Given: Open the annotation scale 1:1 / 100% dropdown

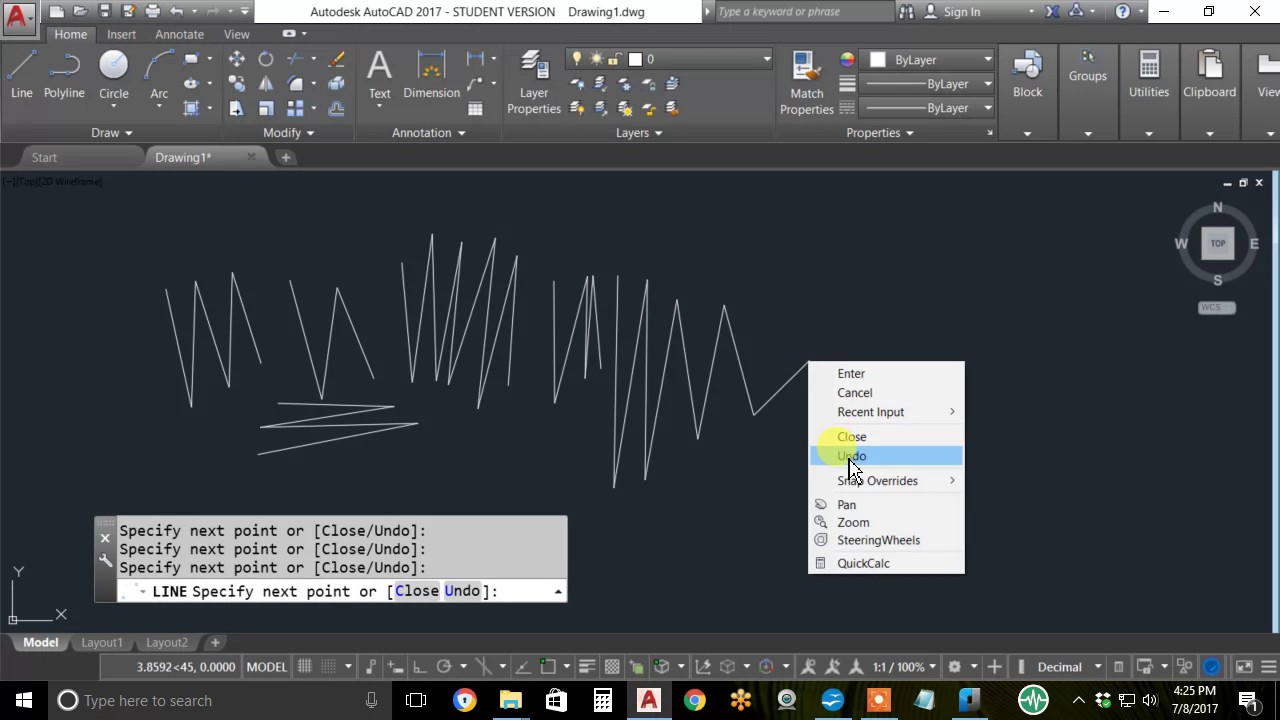Looking at the screenshot, I should coord(904,667).
